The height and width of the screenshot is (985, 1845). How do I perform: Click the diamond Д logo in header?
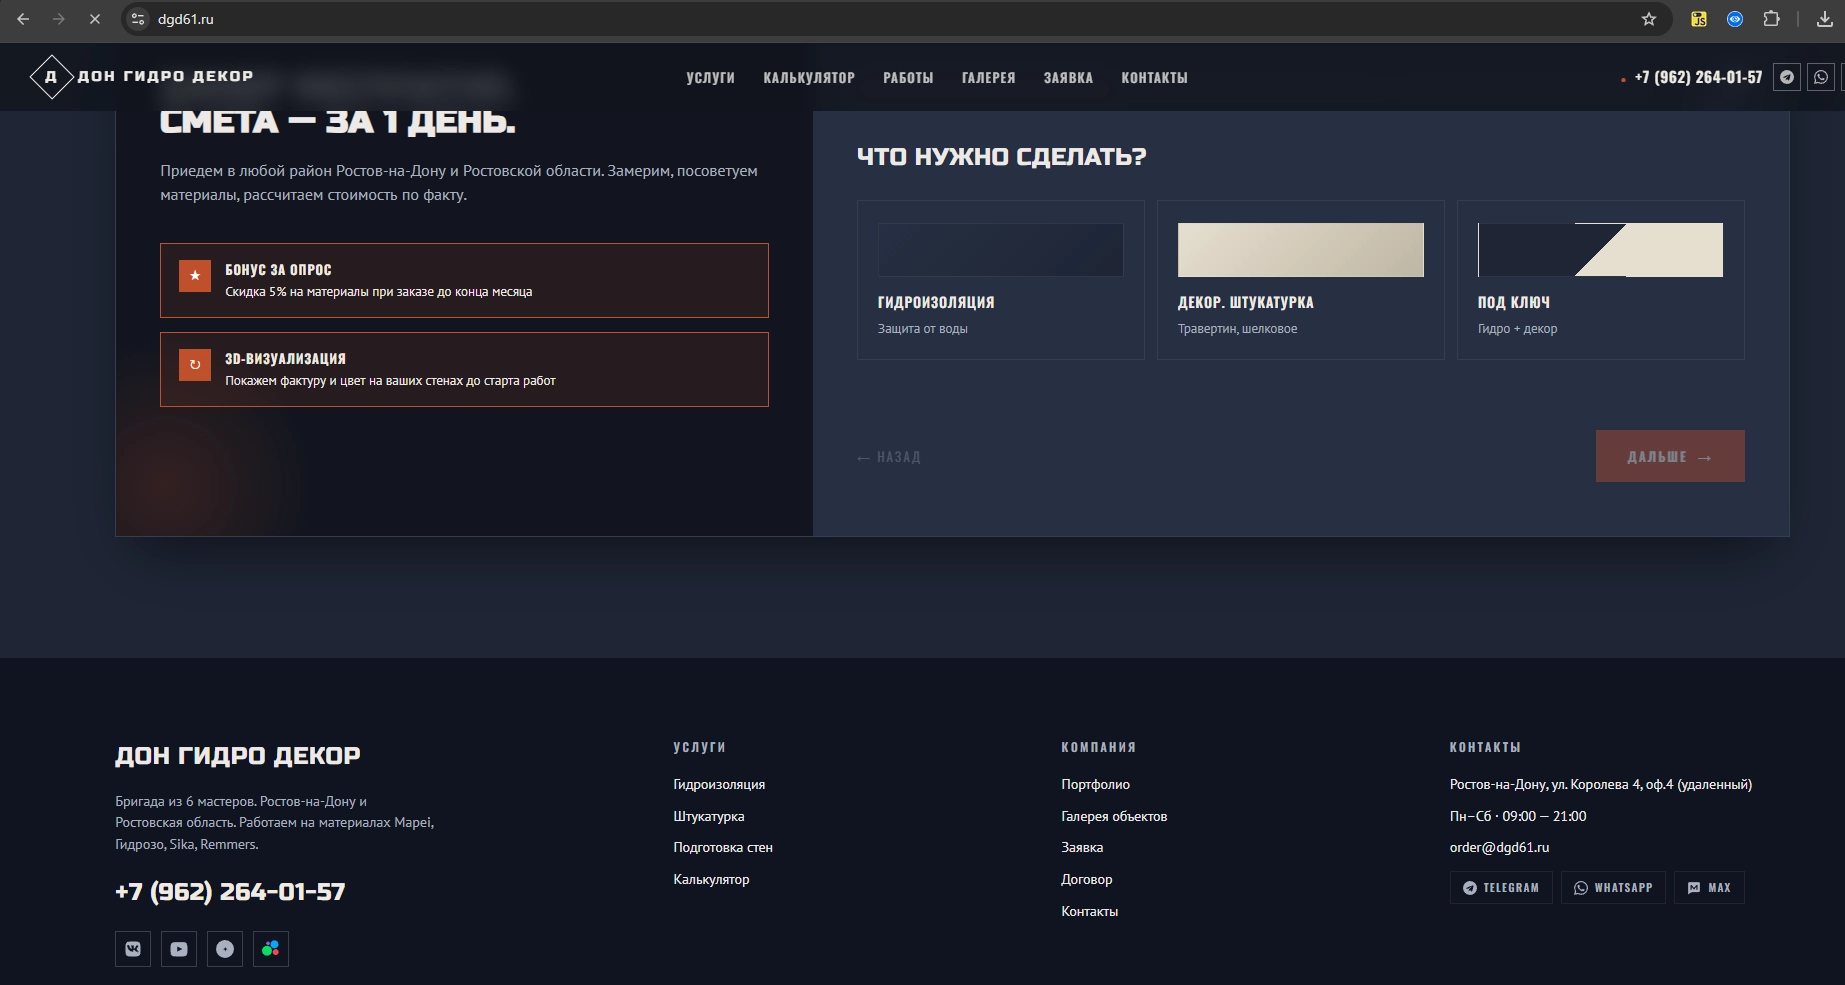click(51, 77)
